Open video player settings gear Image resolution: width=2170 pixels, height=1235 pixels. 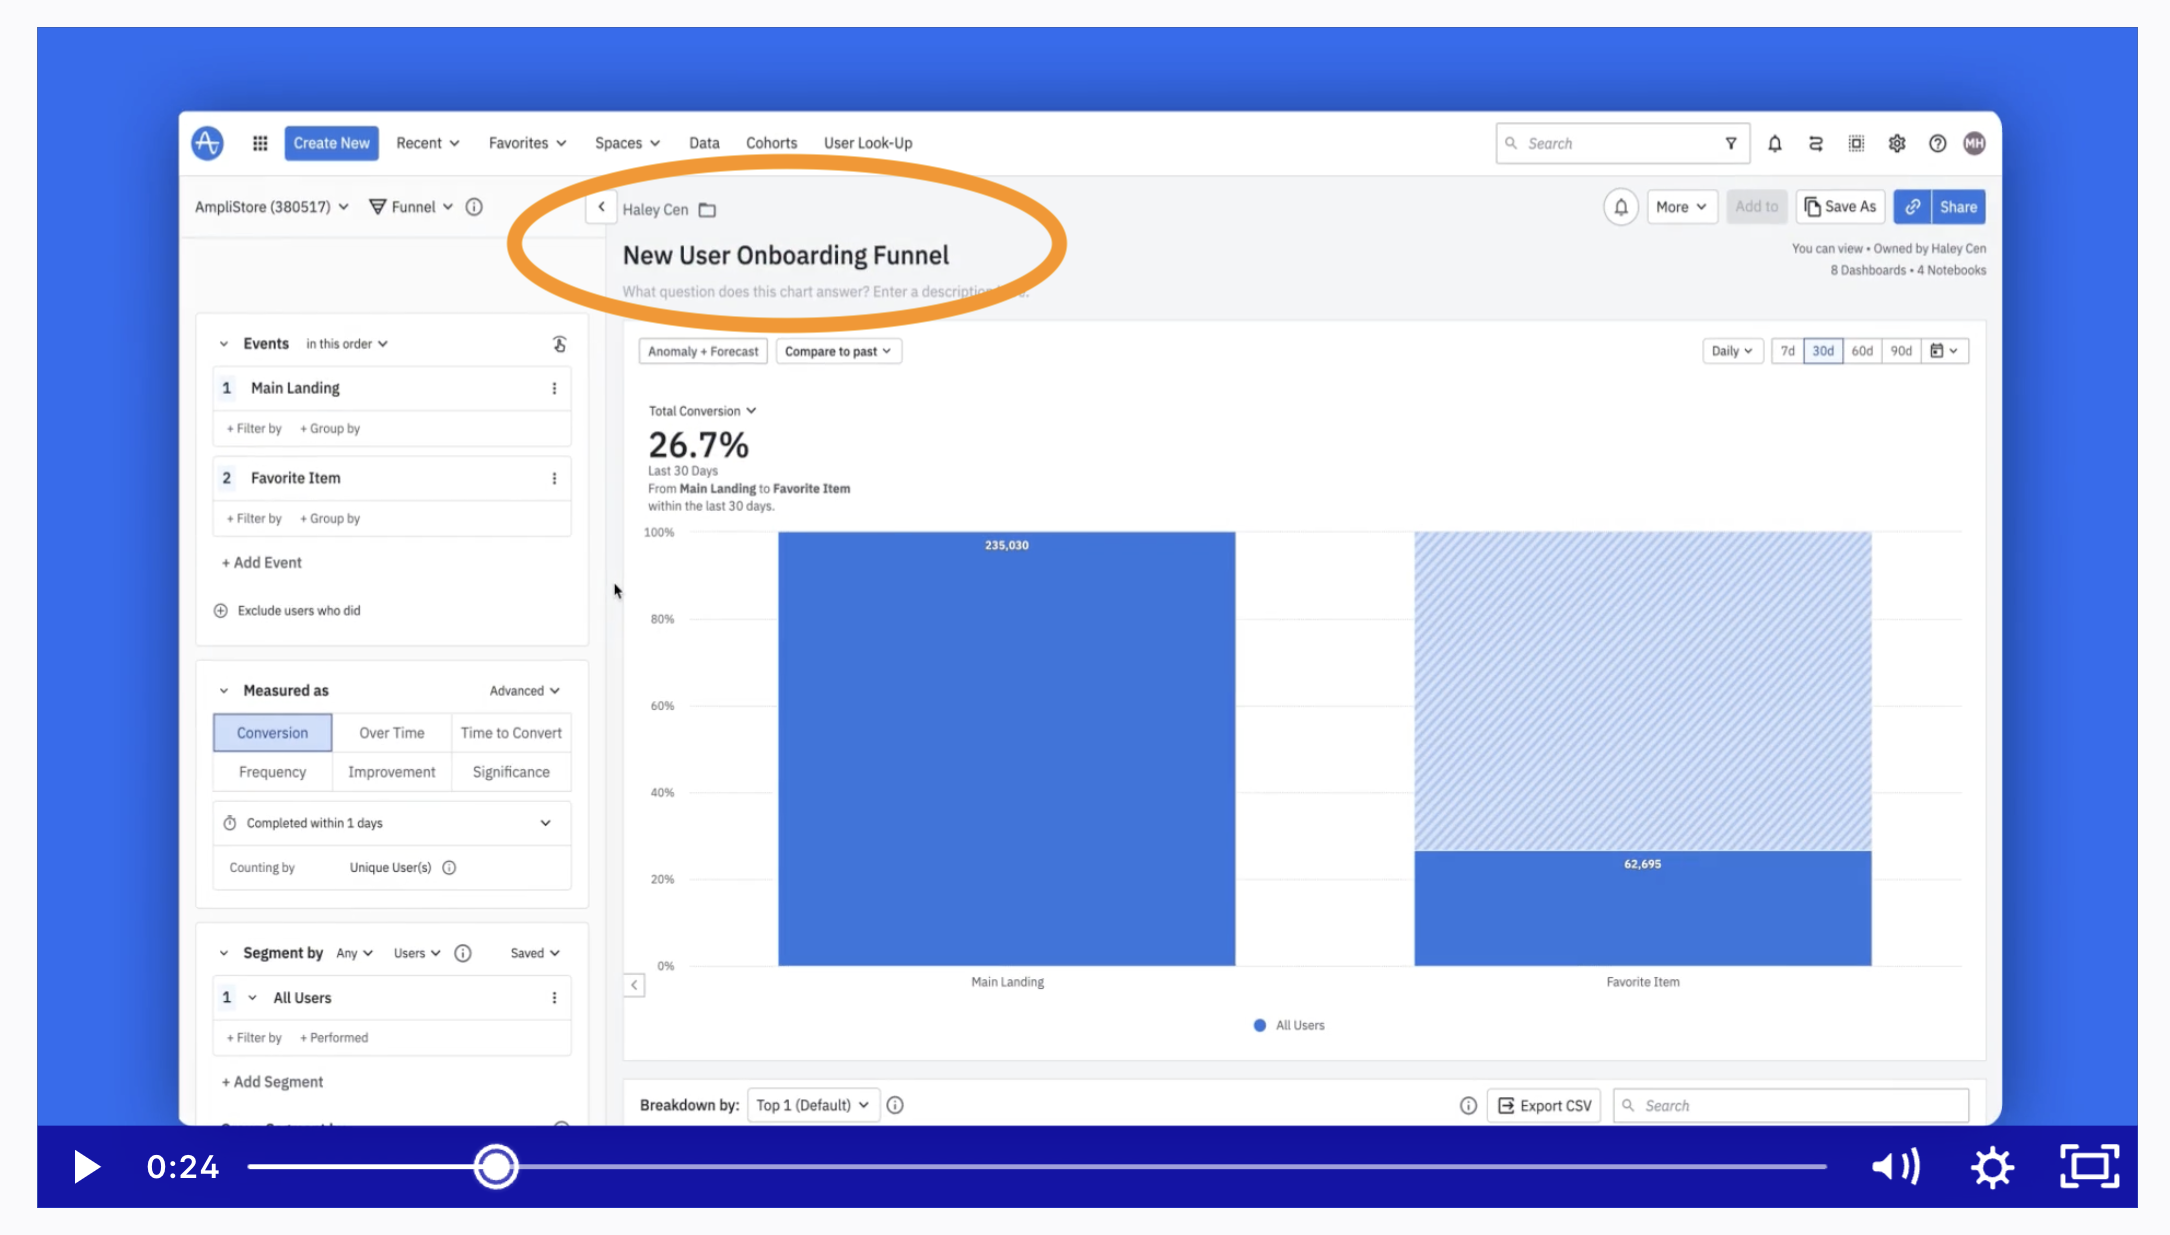(x=1992, y=1166)
